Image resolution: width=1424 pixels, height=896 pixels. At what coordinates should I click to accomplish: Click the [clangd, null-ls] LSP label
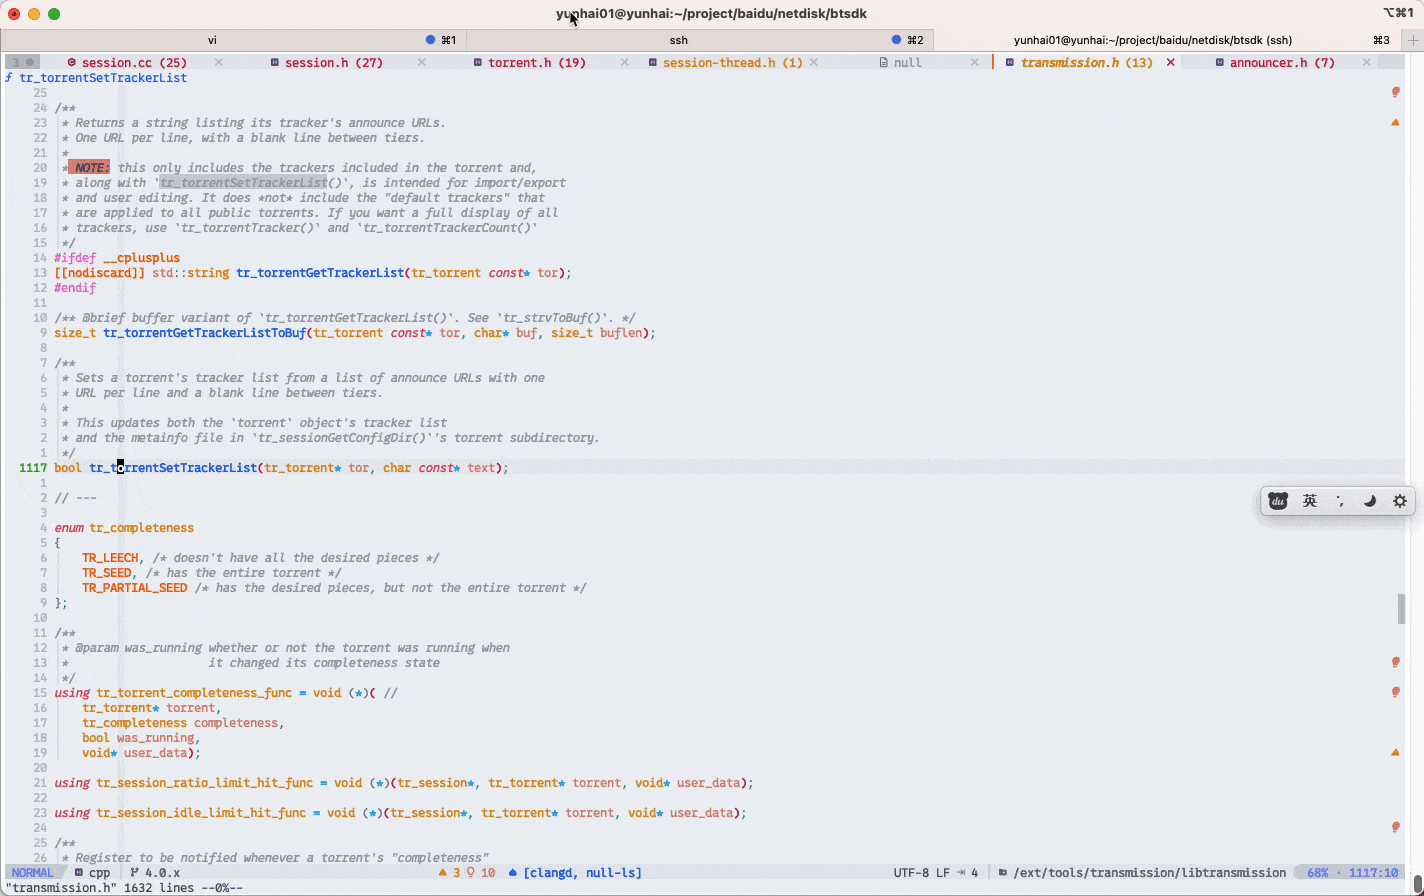[582, 873]
